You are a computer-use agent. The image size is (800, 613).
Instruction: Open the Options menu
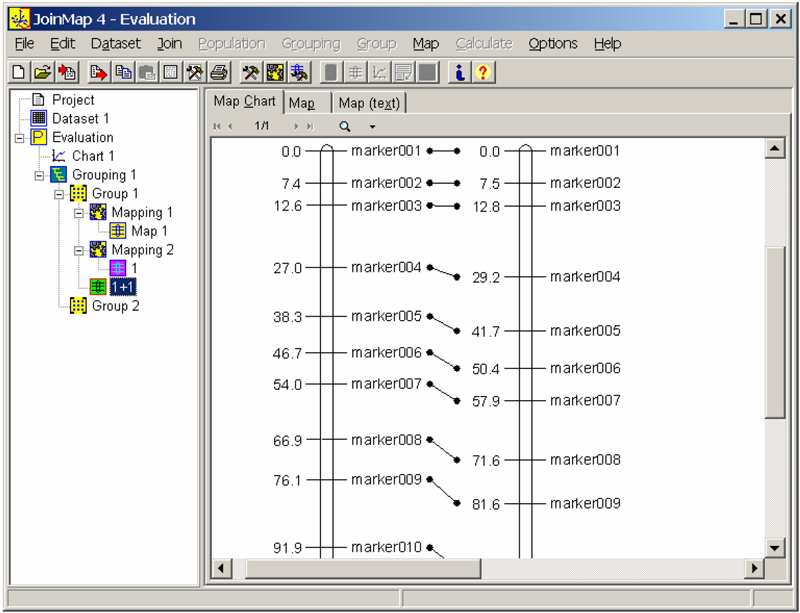pyautogui.click(x=553, y=44)
